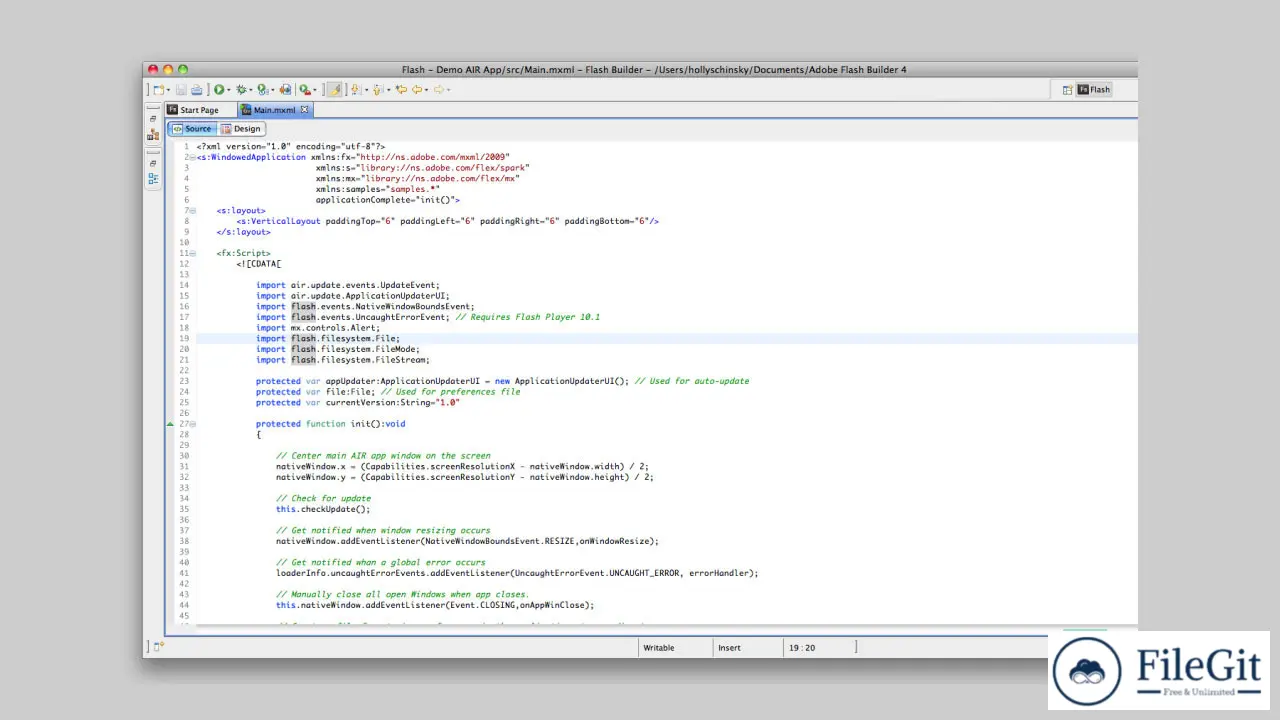Click 'import air.update.events.UpdateEvent;' line
The image size is (1280, 720).
pos(348,285)
